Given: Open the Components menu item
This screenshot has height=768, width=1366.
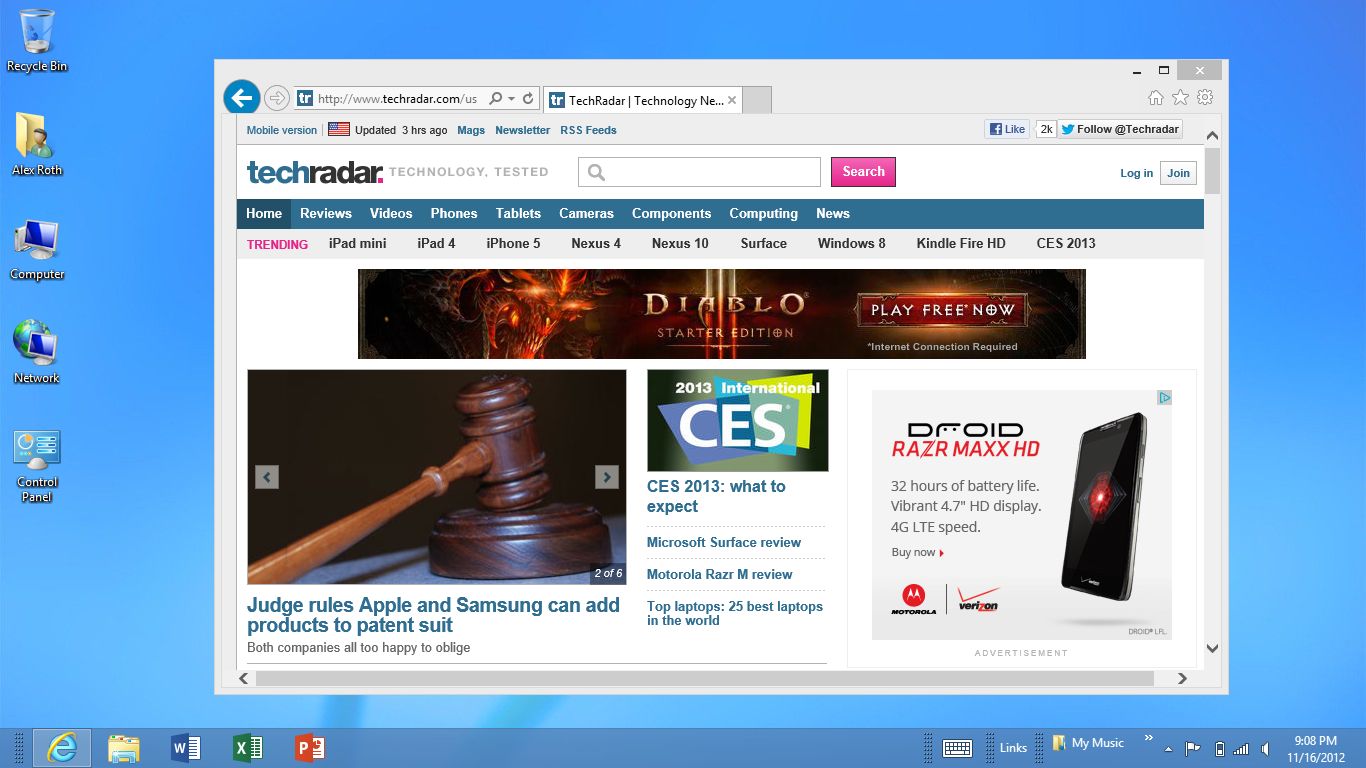Looking at the screenshot, I should tap(671, 214).
